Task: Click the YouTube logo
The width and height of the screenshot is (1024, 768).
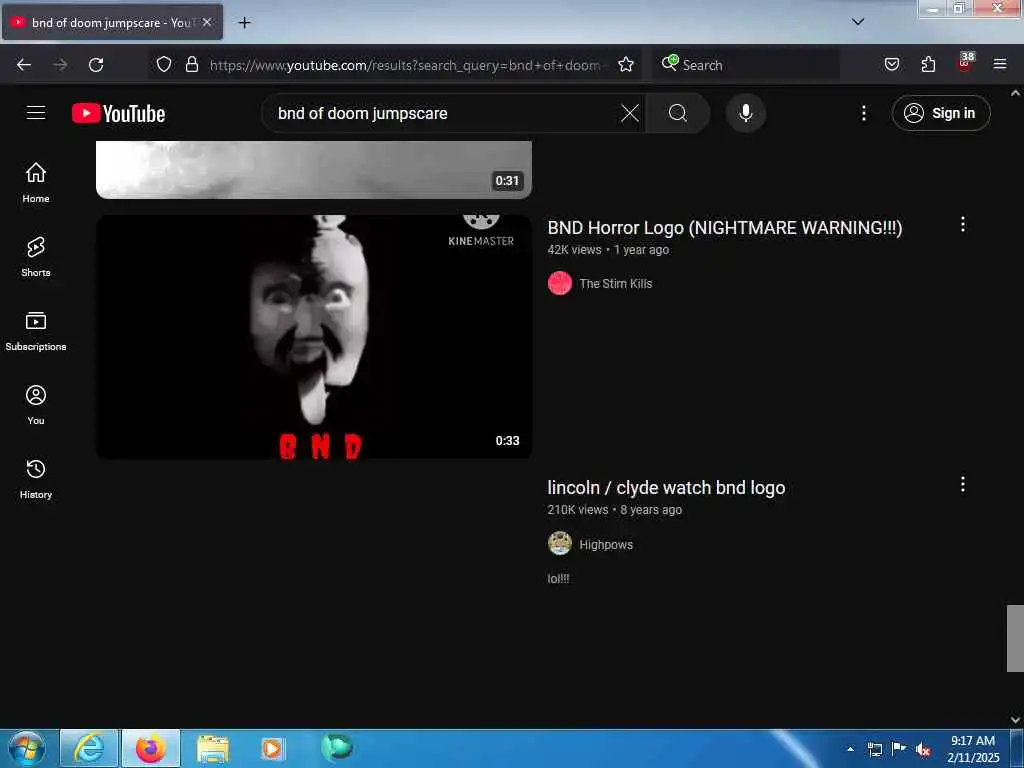Action: click(118, 114)
